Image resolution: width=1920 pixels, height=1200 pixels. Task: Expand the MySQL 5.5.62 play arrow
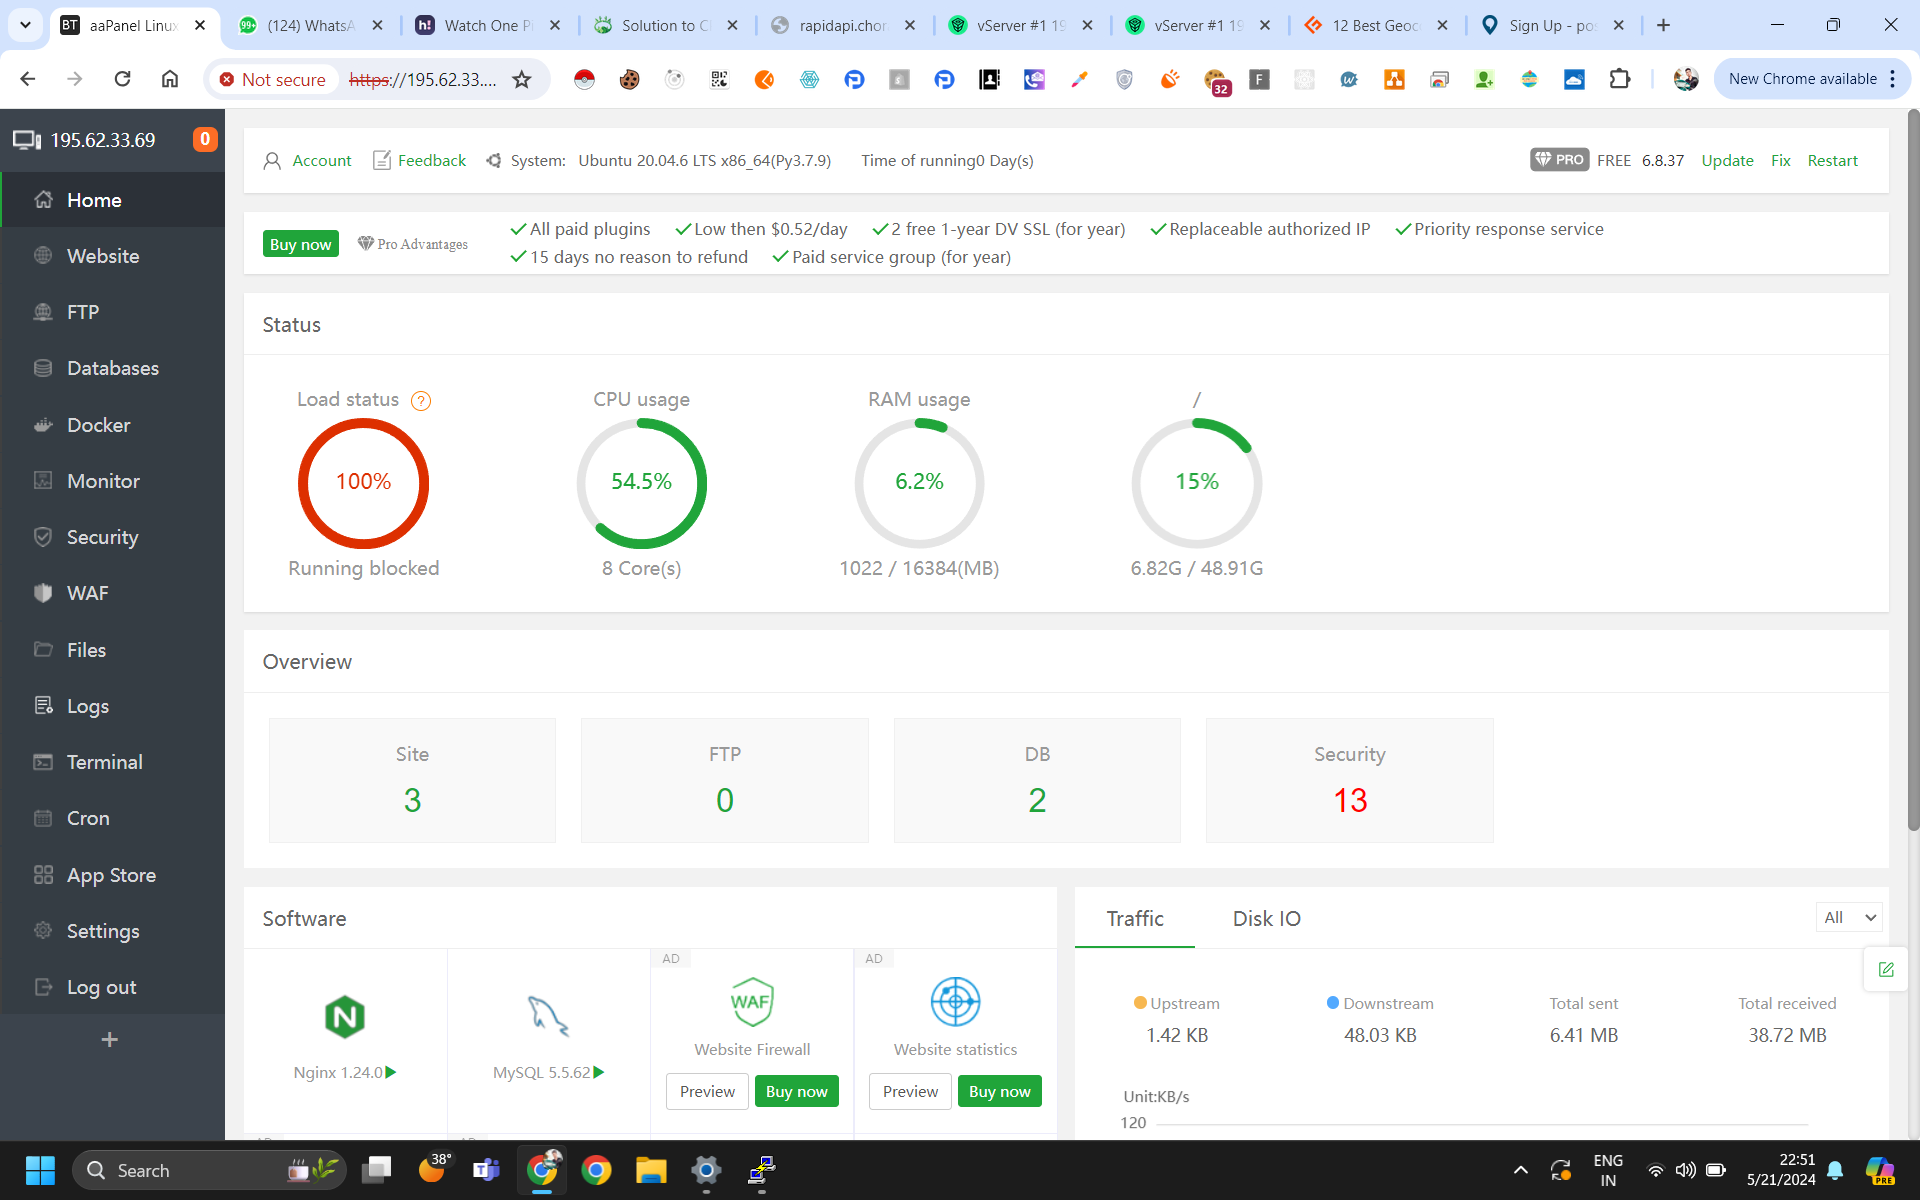click(599, 1072)
